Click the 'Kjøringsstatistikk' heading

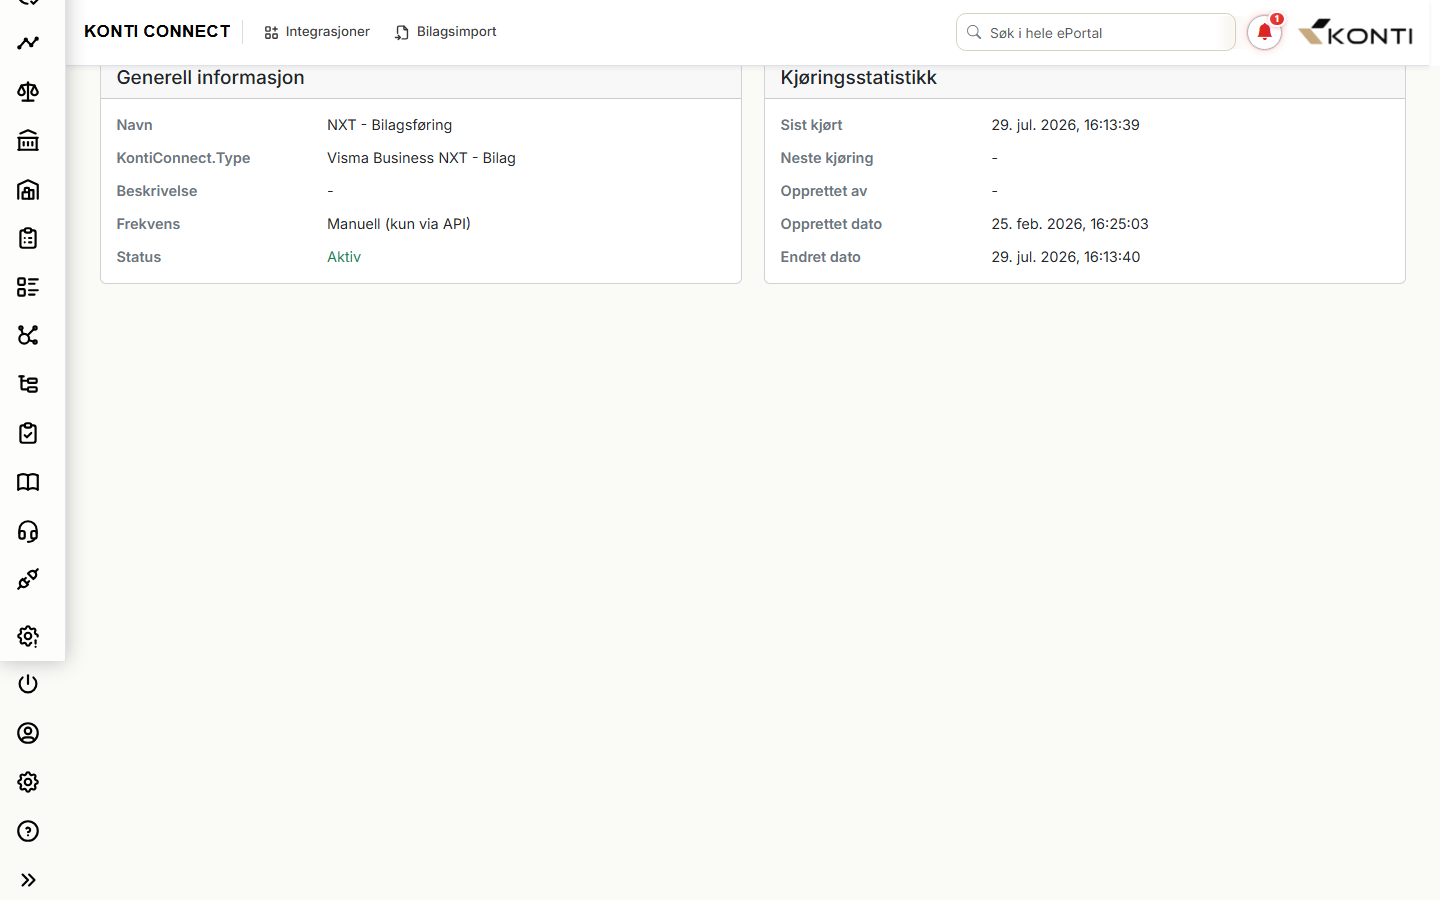pos(859,78)
